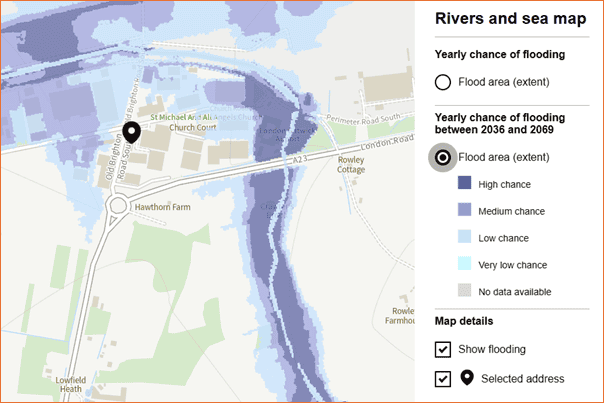Click the Hawthorn Farm label on map

click(163, 207)
